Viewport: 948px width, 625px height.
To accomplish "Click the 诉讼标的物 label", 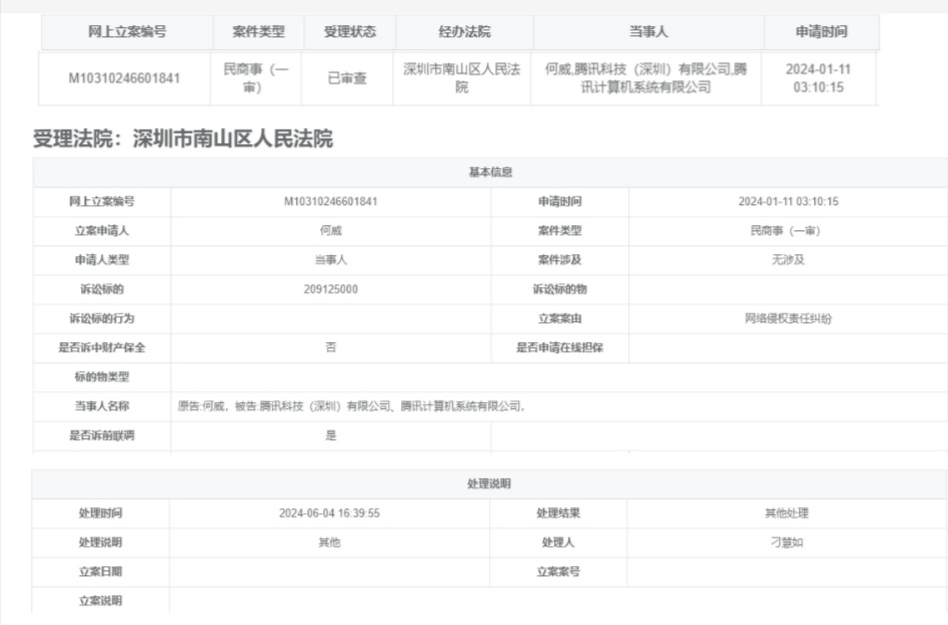I will 560,290.
